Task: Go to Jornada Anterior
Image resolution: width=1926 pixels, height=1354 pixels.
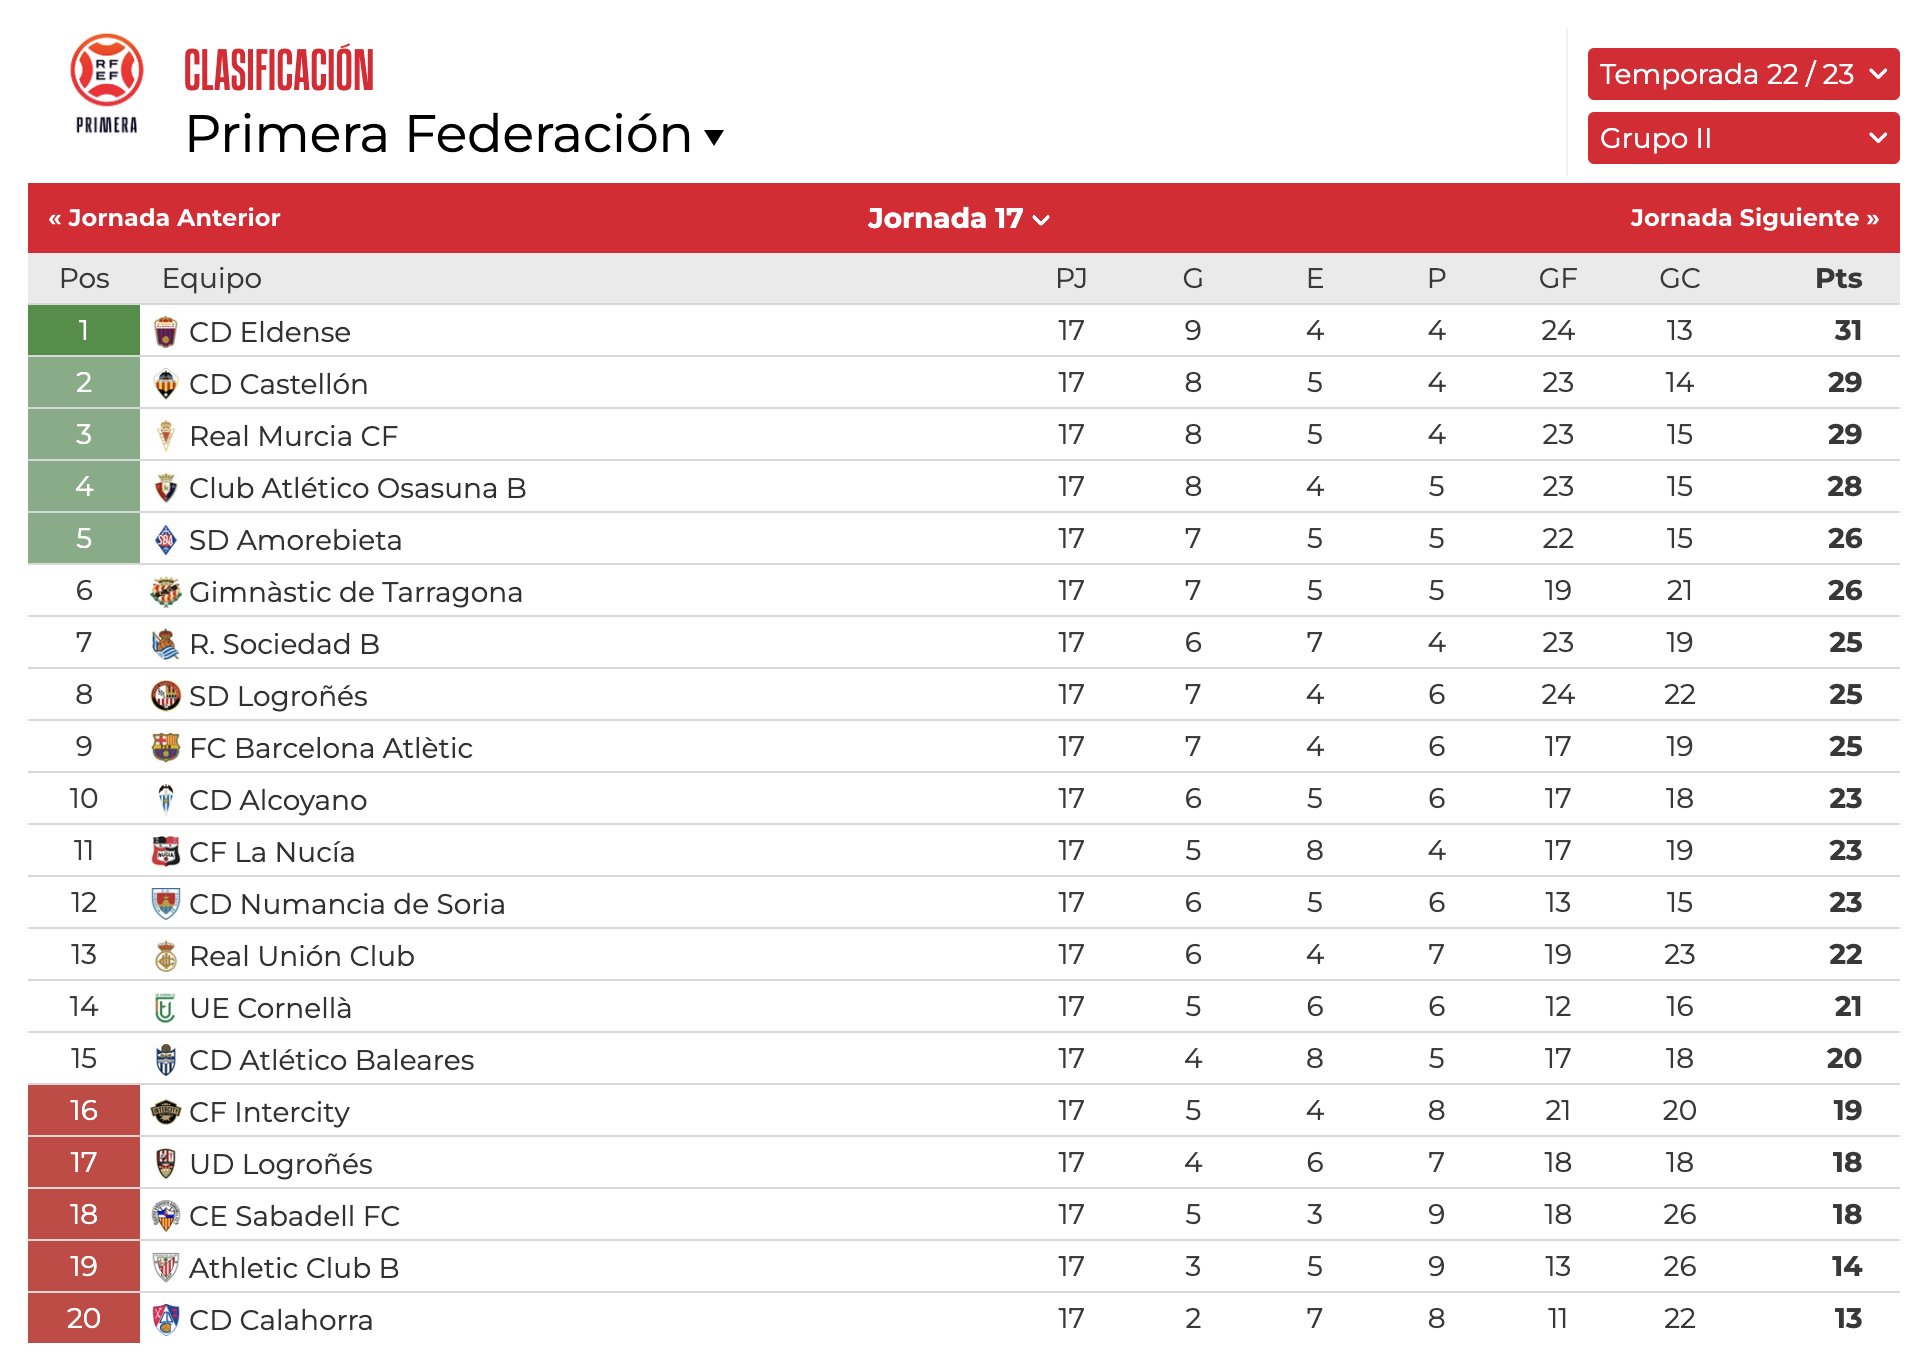Action: point(164,218)
